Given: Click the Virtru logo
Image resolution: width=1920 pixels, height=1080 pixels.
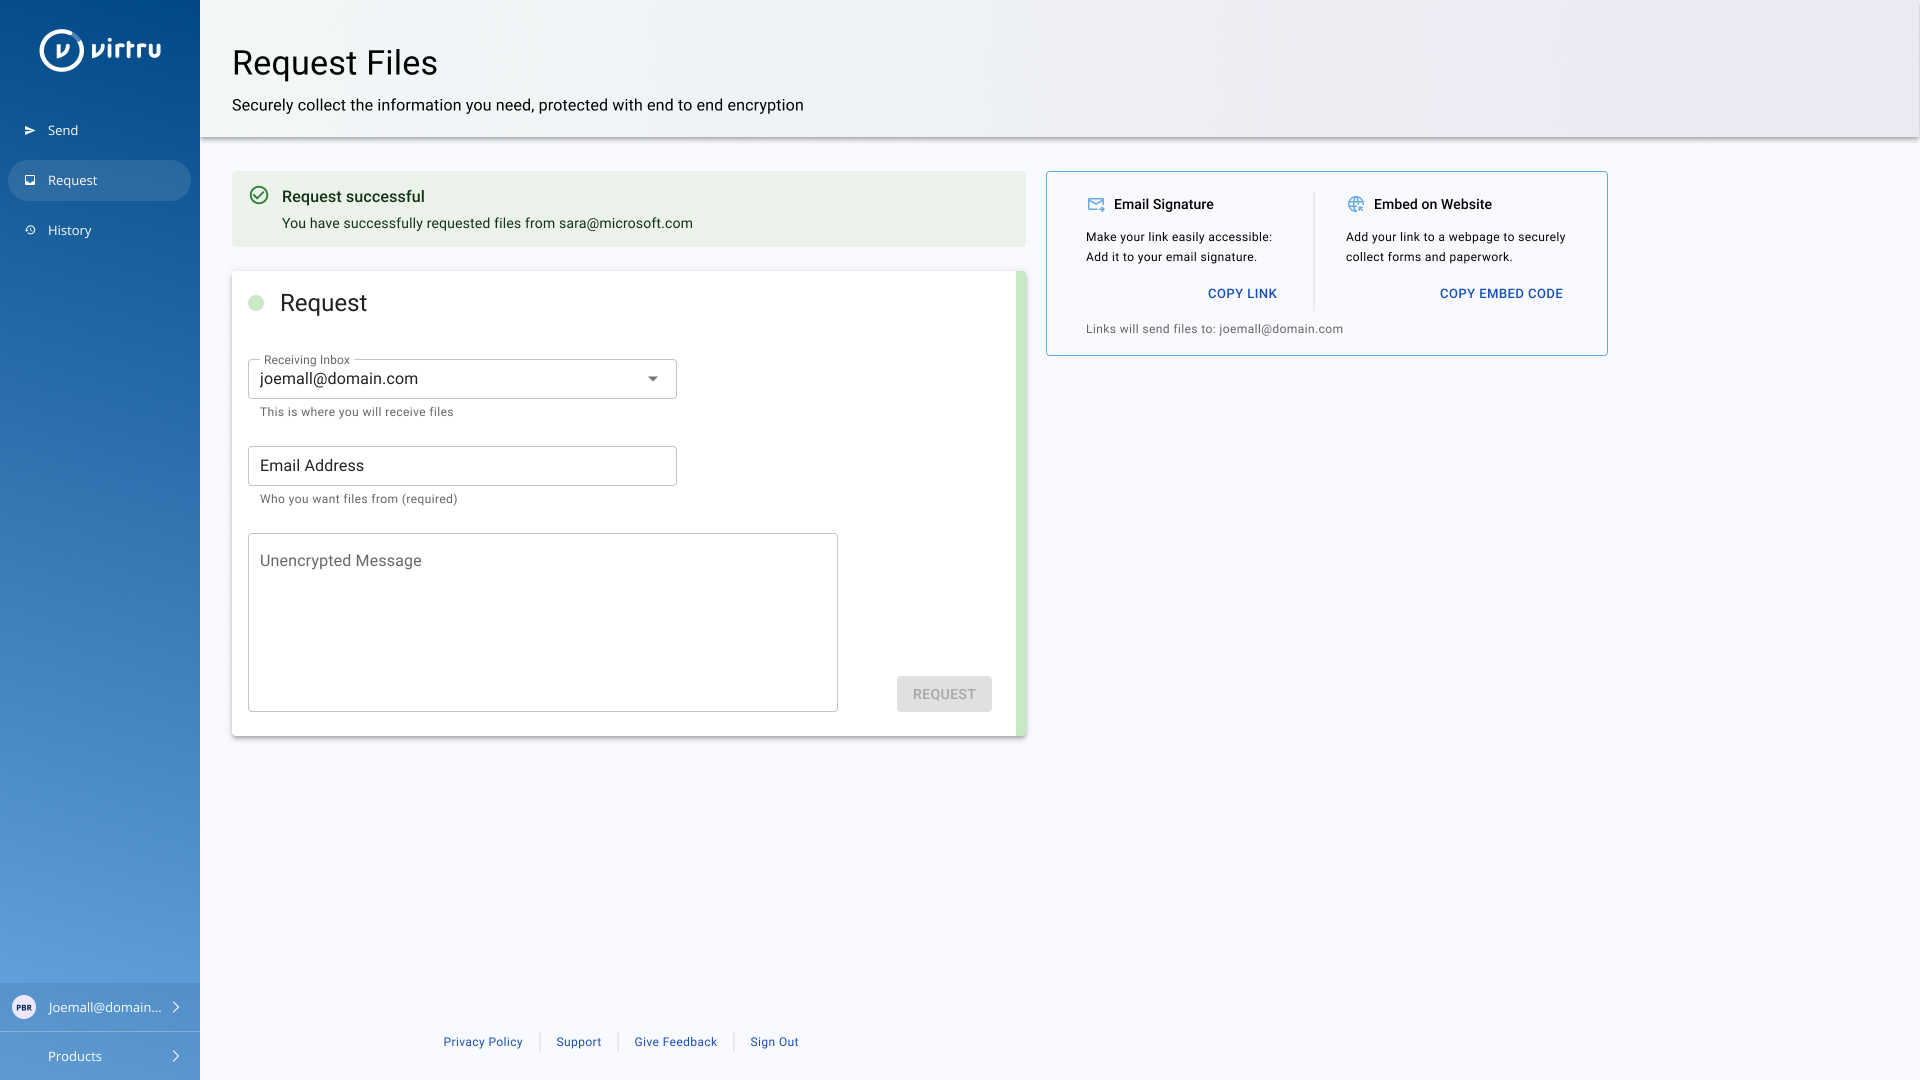Looking at the screenshot, I should tap(100, 50).
